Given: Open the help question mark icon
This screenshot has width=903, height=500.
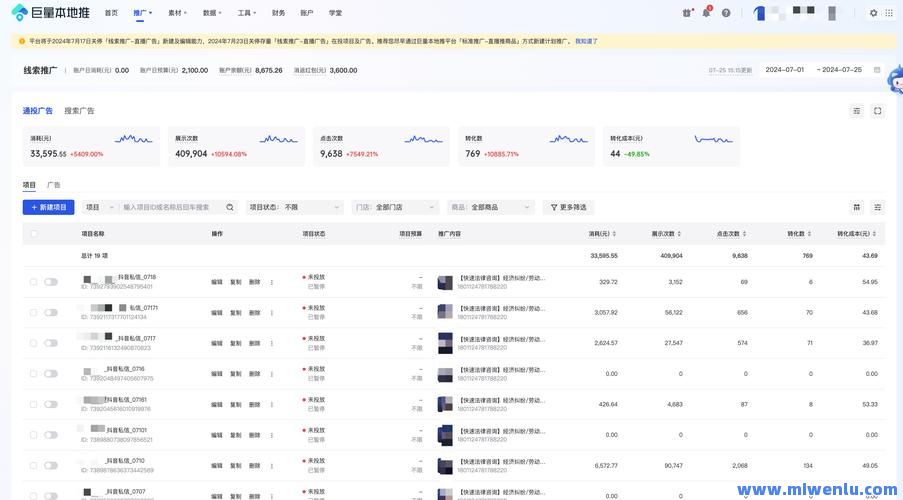Looking at the screenshot, I should pyautogui.click(x=726, y=13).
